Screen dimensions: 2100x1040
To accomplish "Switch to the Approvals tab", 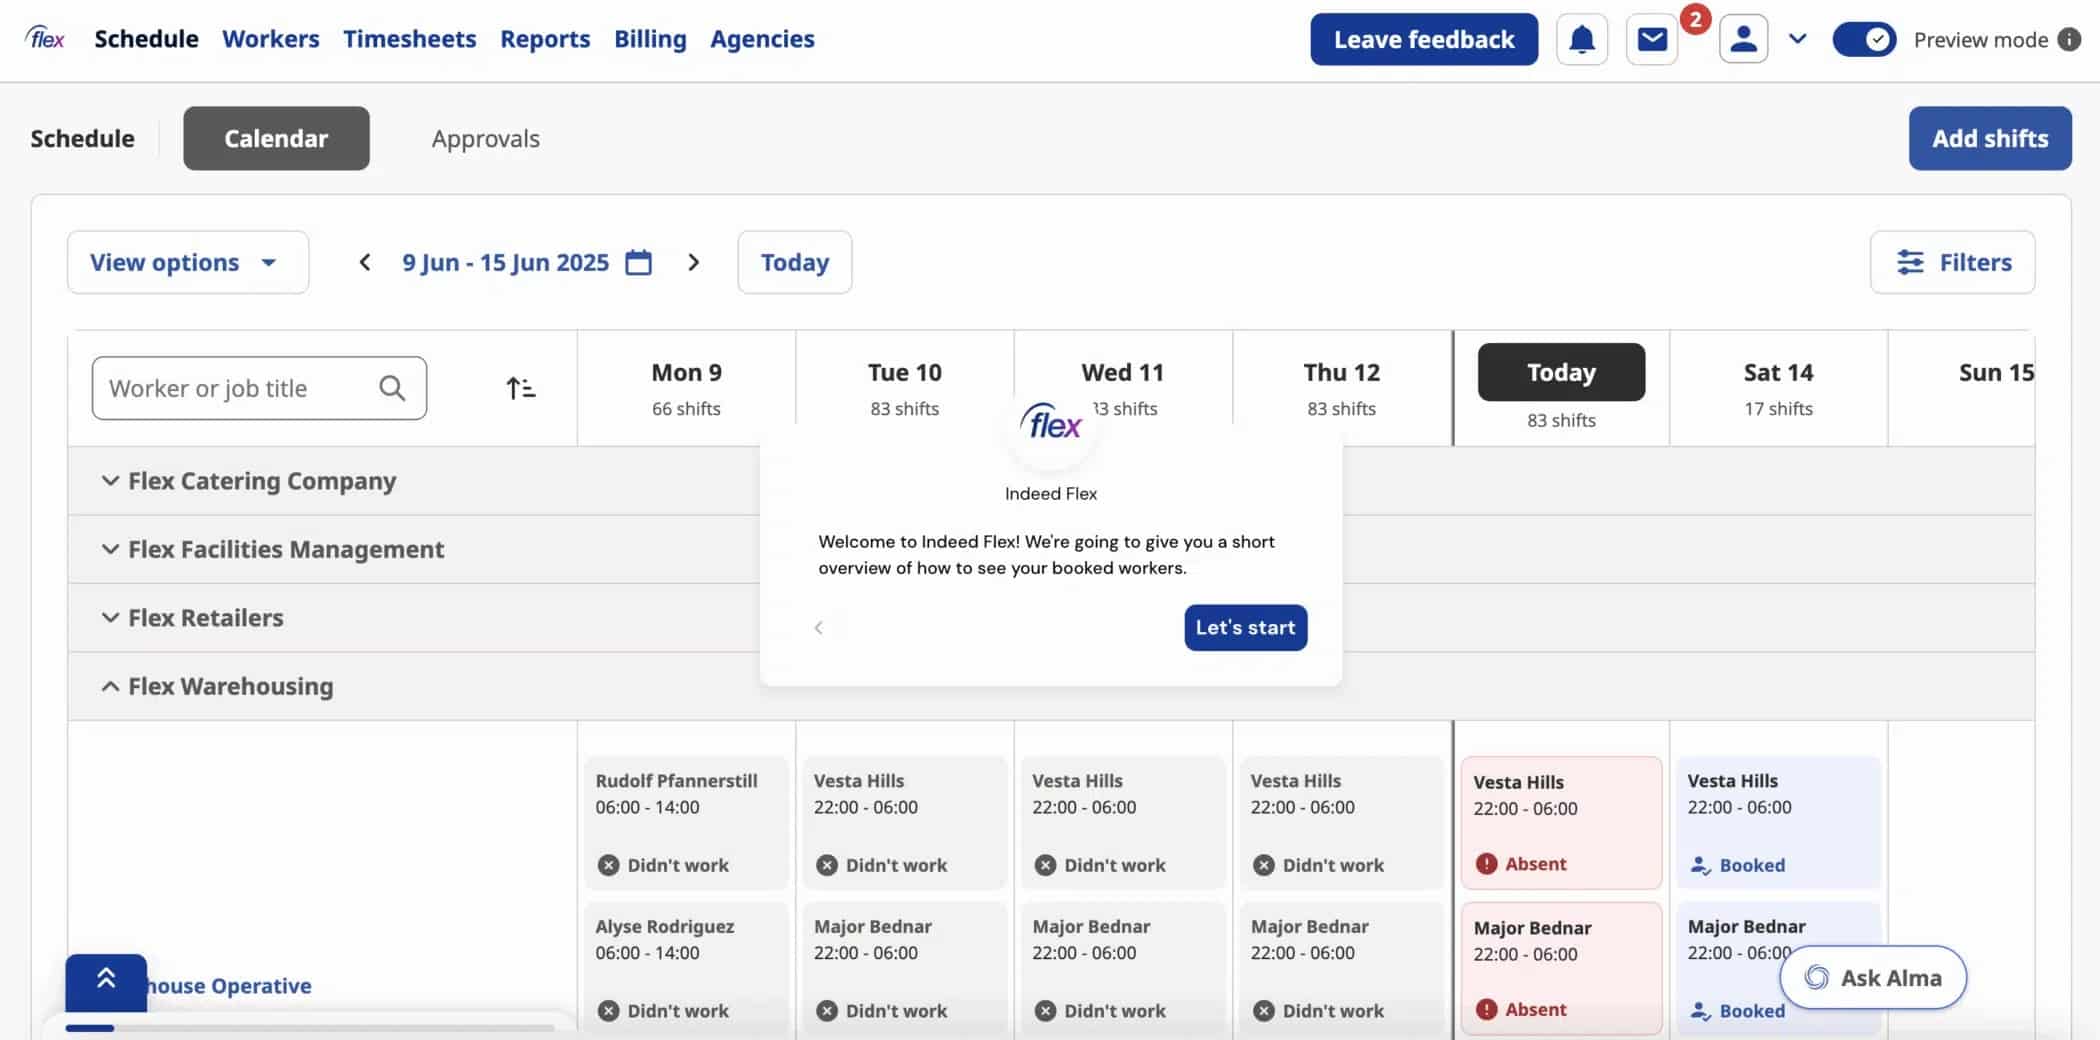I will (485, 139).
